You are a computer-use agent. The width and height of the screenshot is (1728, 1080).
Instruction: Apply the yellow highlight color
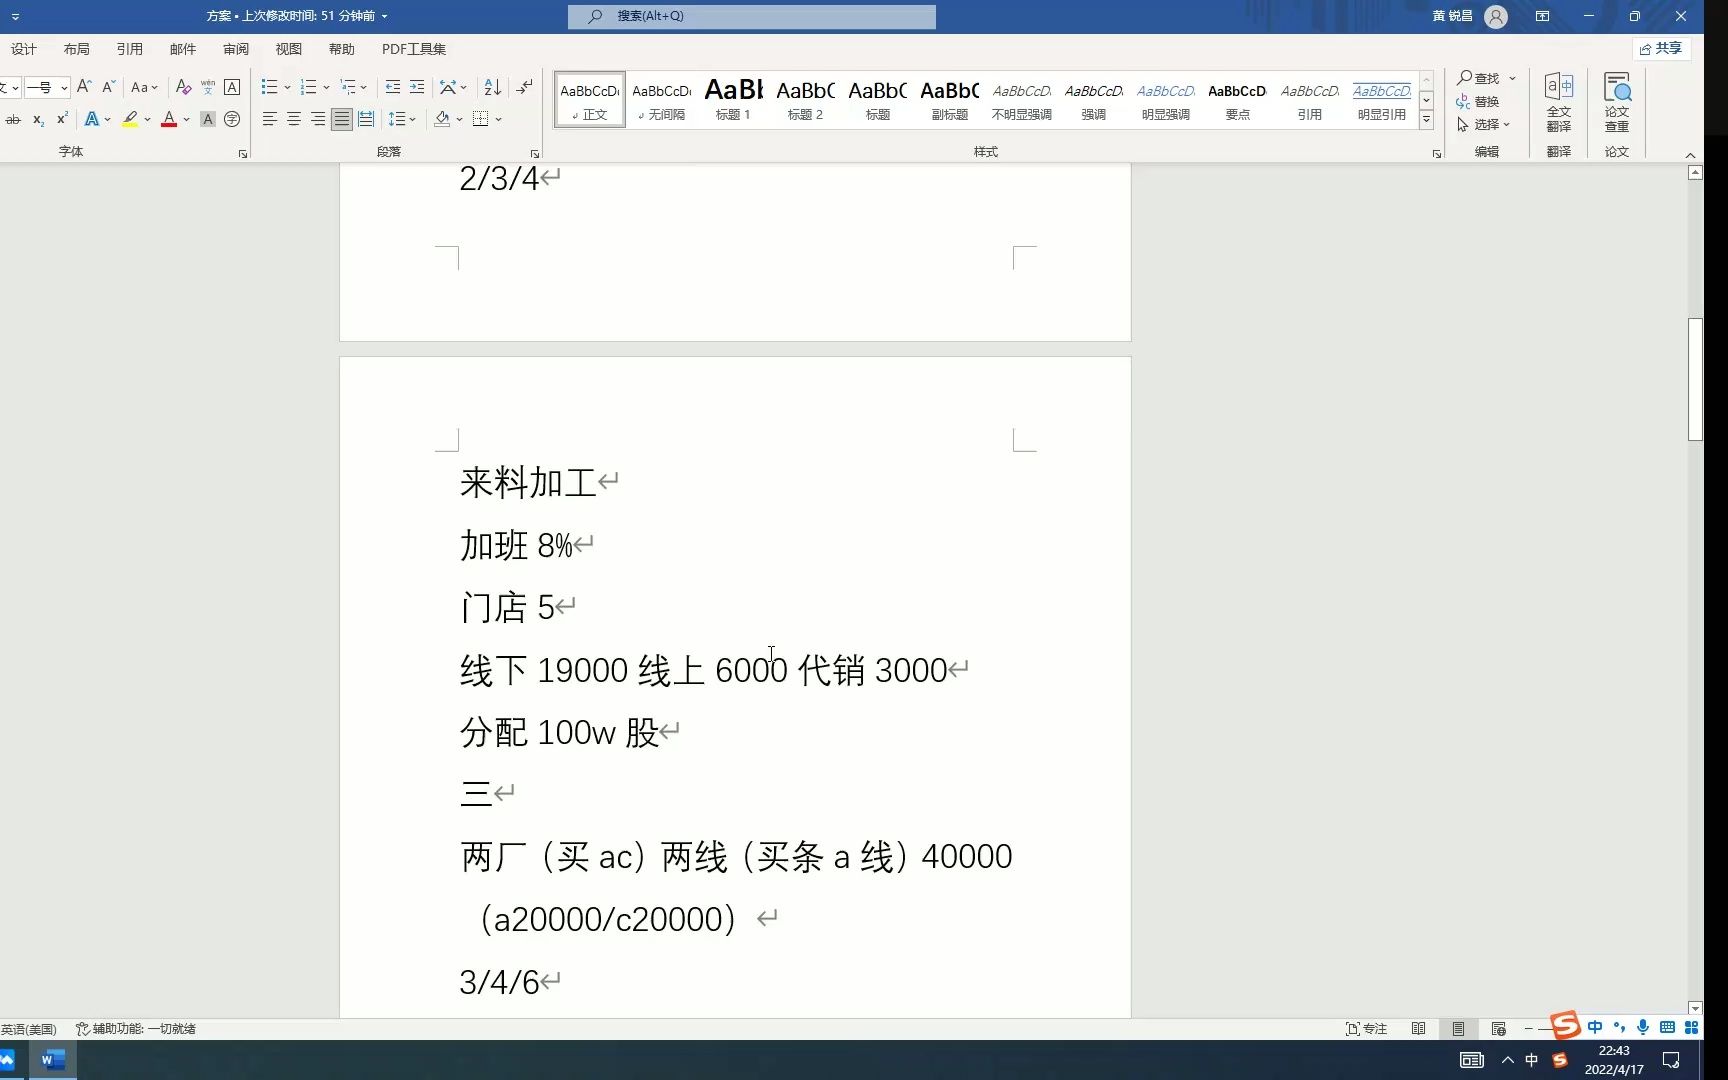tap(130, 119)
